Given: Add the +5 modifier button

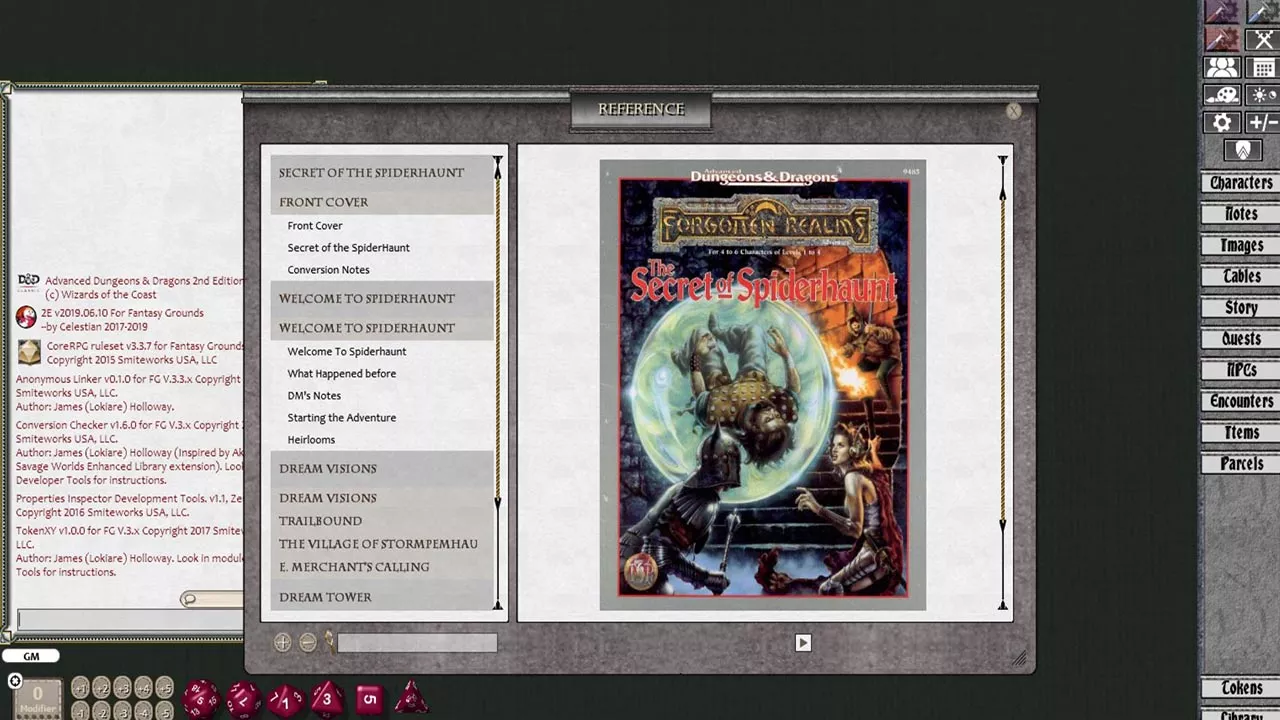Looking at the screenshot, I should coord(164,687).
